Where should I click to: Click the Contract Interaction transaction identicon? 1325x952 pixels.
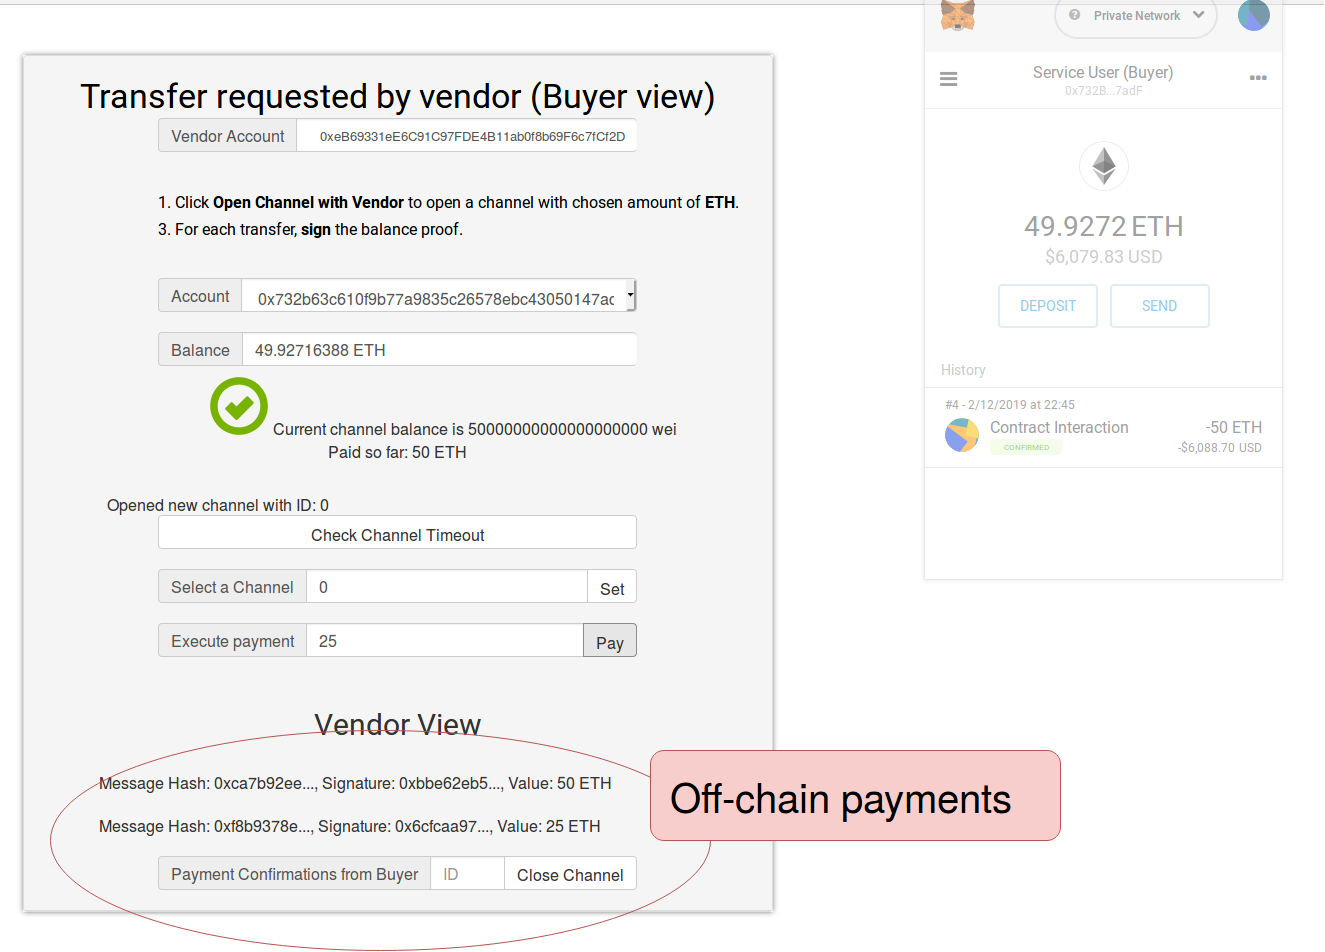[962, 435]
